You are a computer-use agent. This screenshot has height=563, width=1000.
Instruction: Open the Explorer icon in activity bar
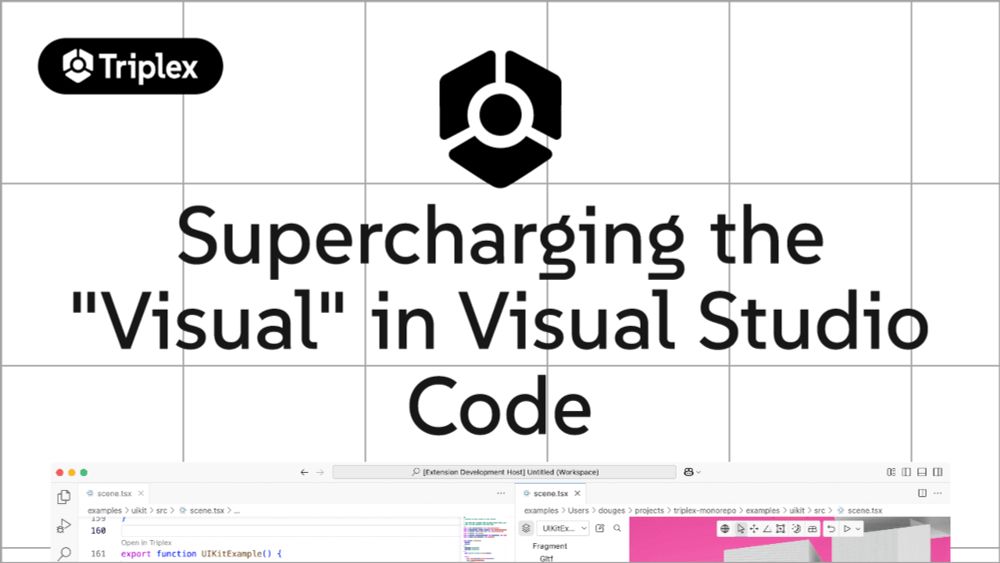(64, 497)
